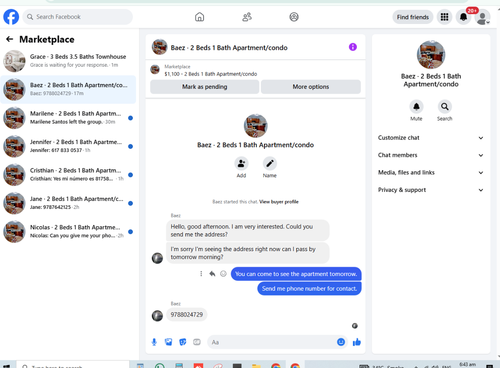500x368 pixels.
Task: Open Nicolas 2 Beds conversation
Action: tap(68, 231)
